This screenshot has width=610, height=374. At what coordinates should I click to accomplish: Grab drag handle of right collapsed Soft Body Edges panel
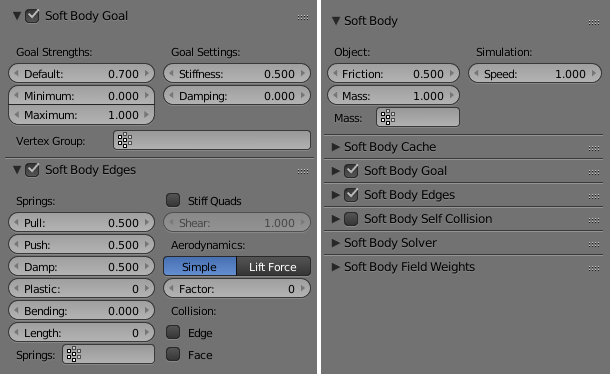(594, 196)
